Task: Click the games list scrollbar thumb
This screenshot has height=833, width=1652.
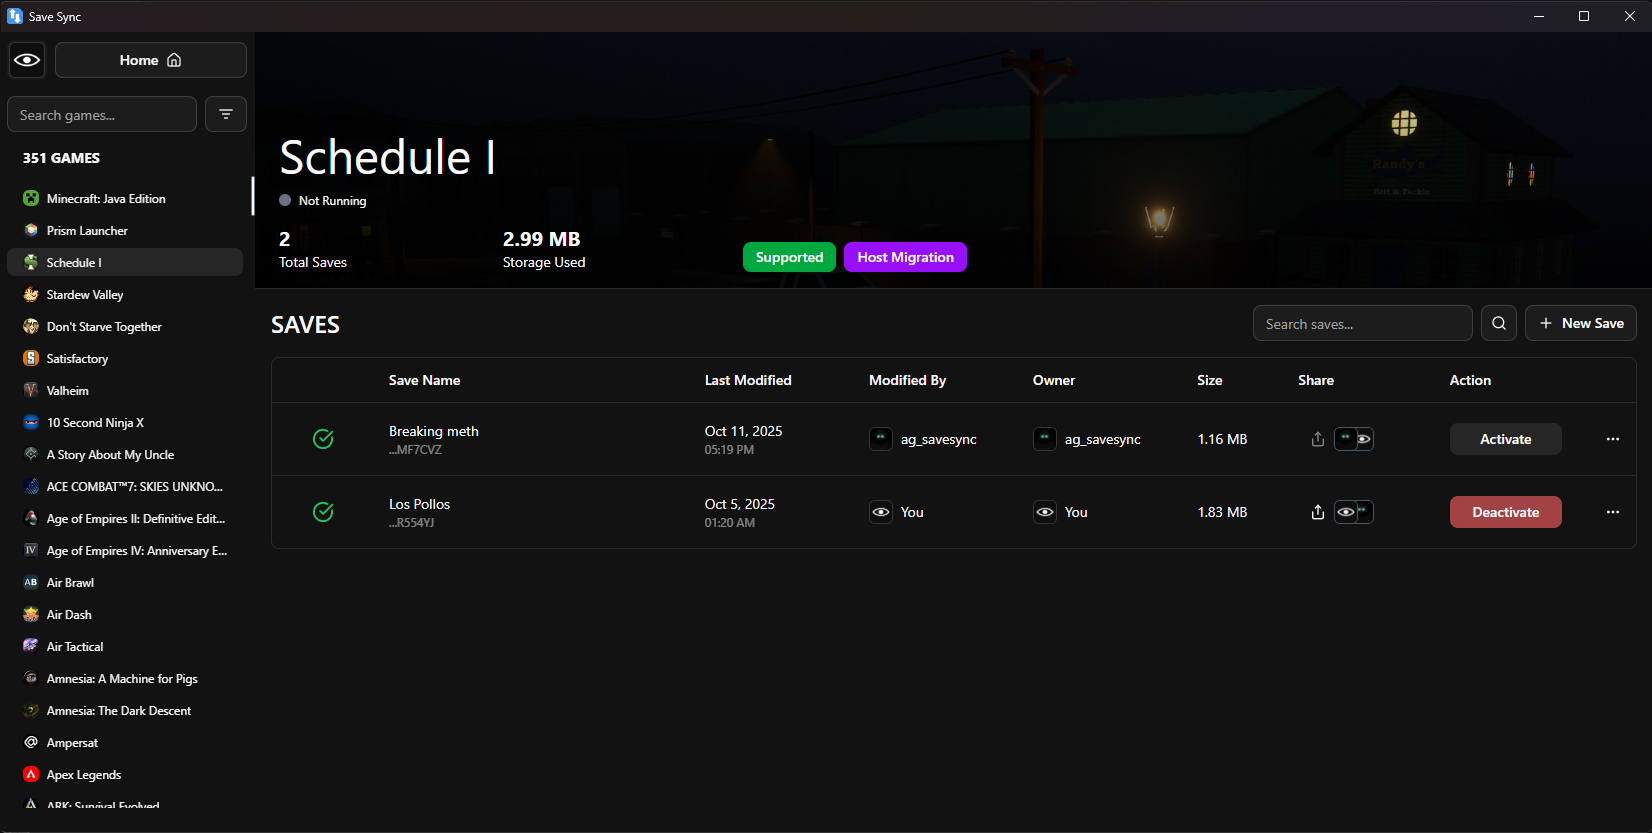Action: point(253,196)
